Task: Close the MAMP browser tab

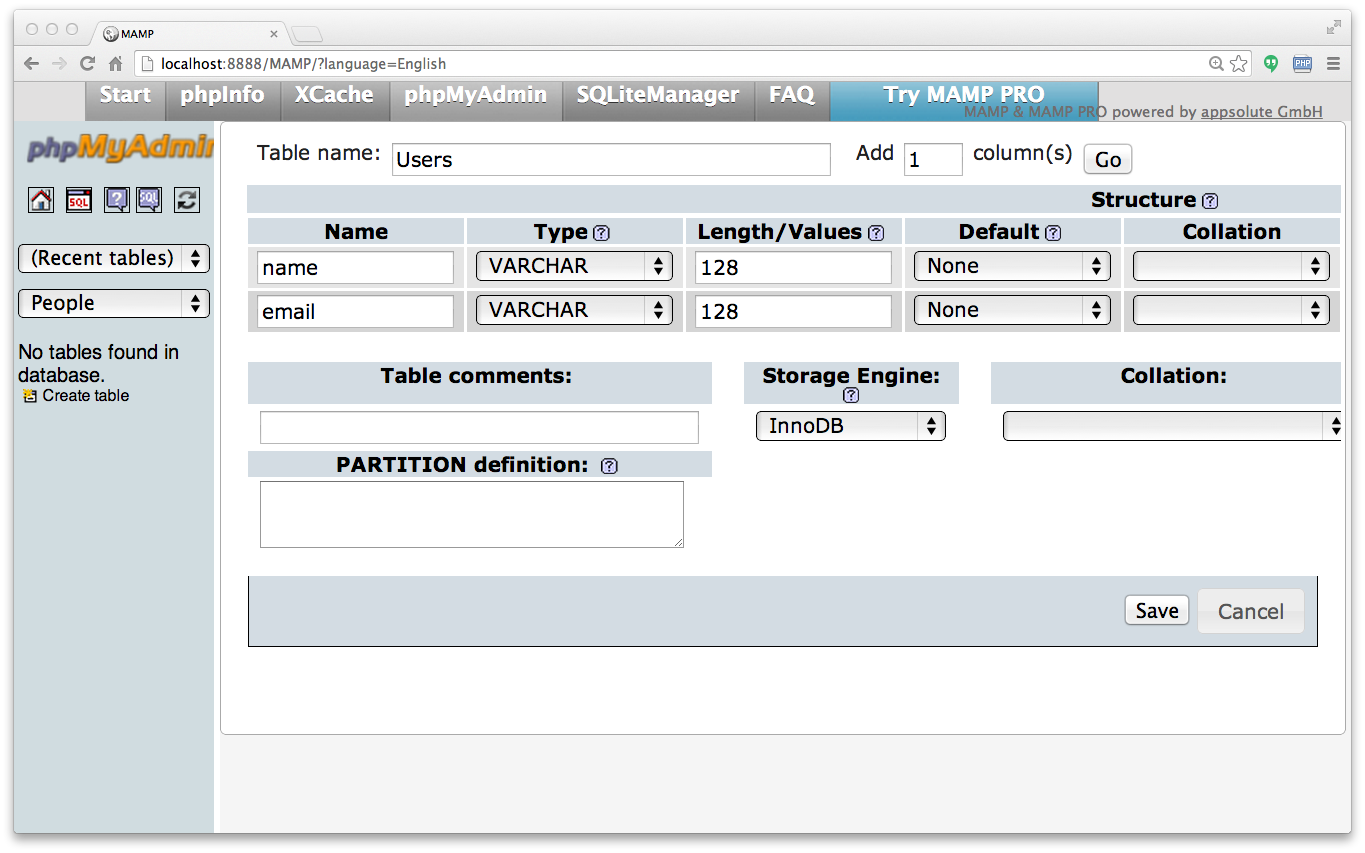Action: pyautogui.click(x=275, y=34)
